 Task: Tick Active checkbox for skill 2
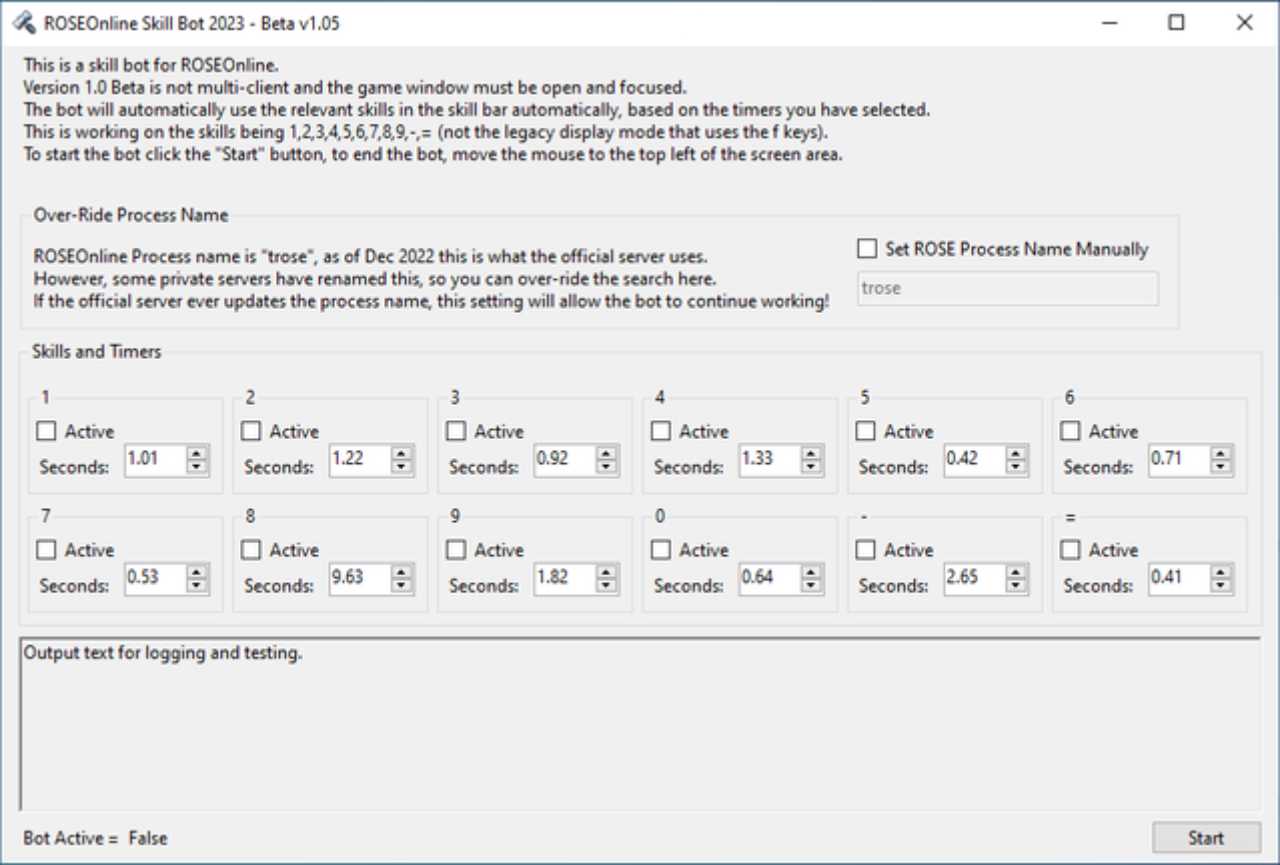click(x=251, y=431)
